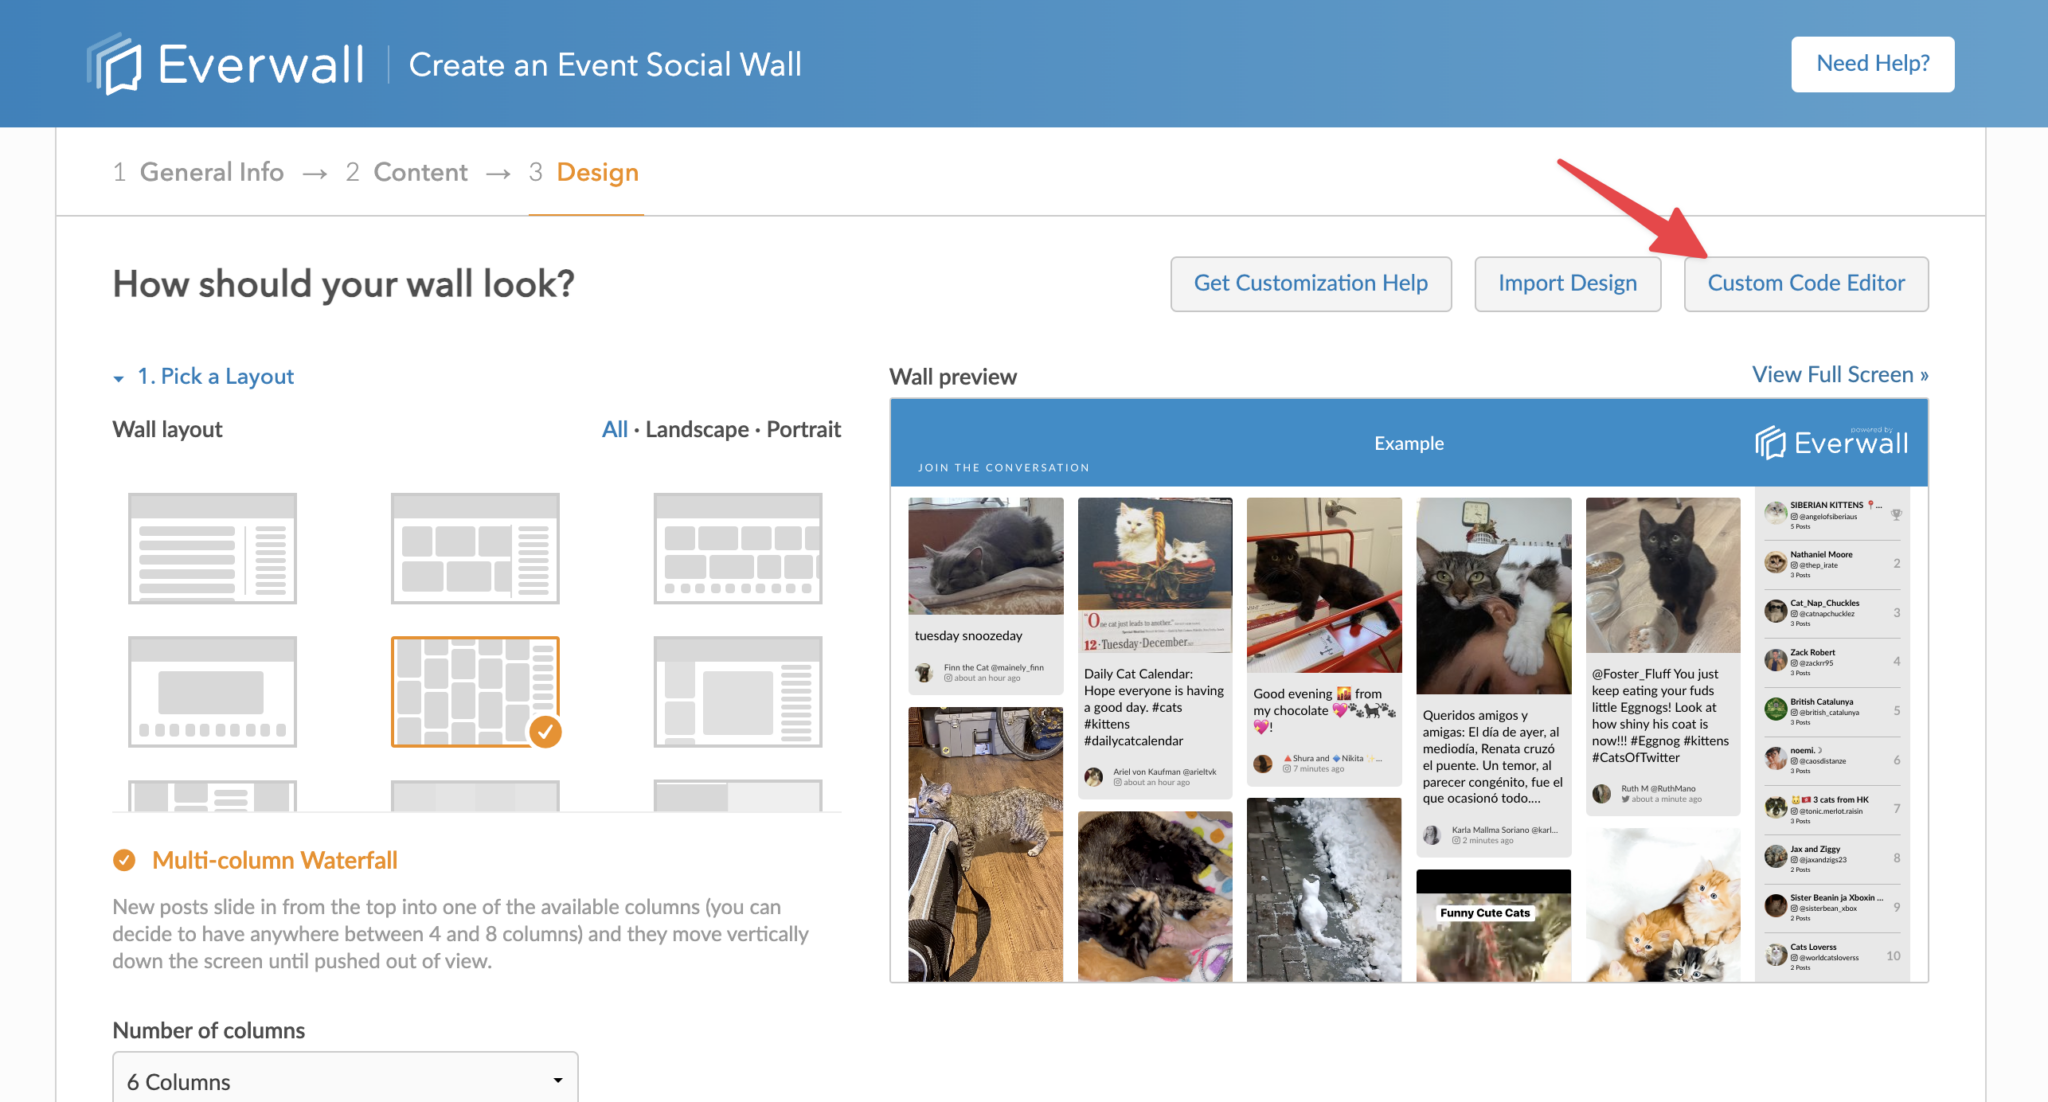2048x1102 pixels.
Task: Filter layouts by Landscape orientation
Action: pyautogui.click(x=696, y=429)
